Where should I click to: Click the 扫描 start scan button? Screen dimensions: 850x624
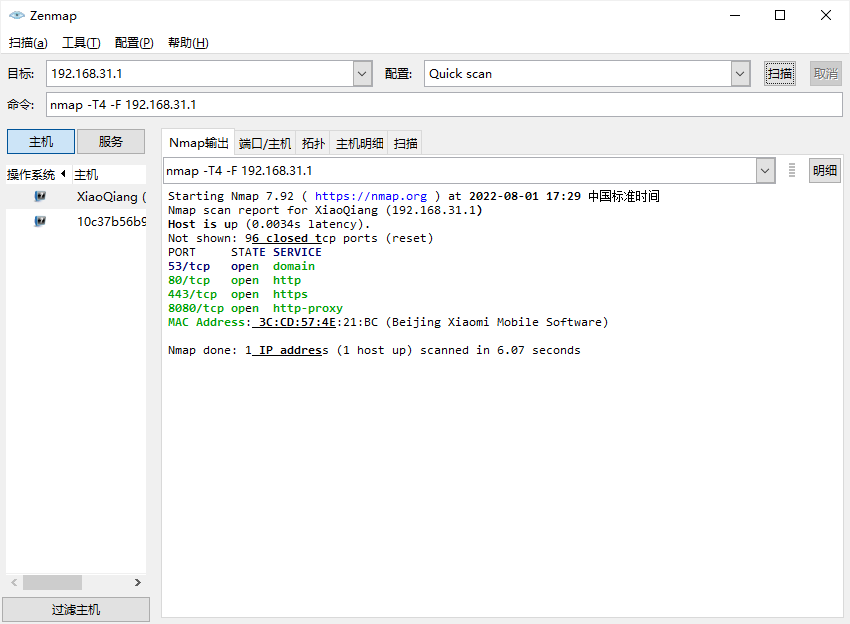coord(780,73)
